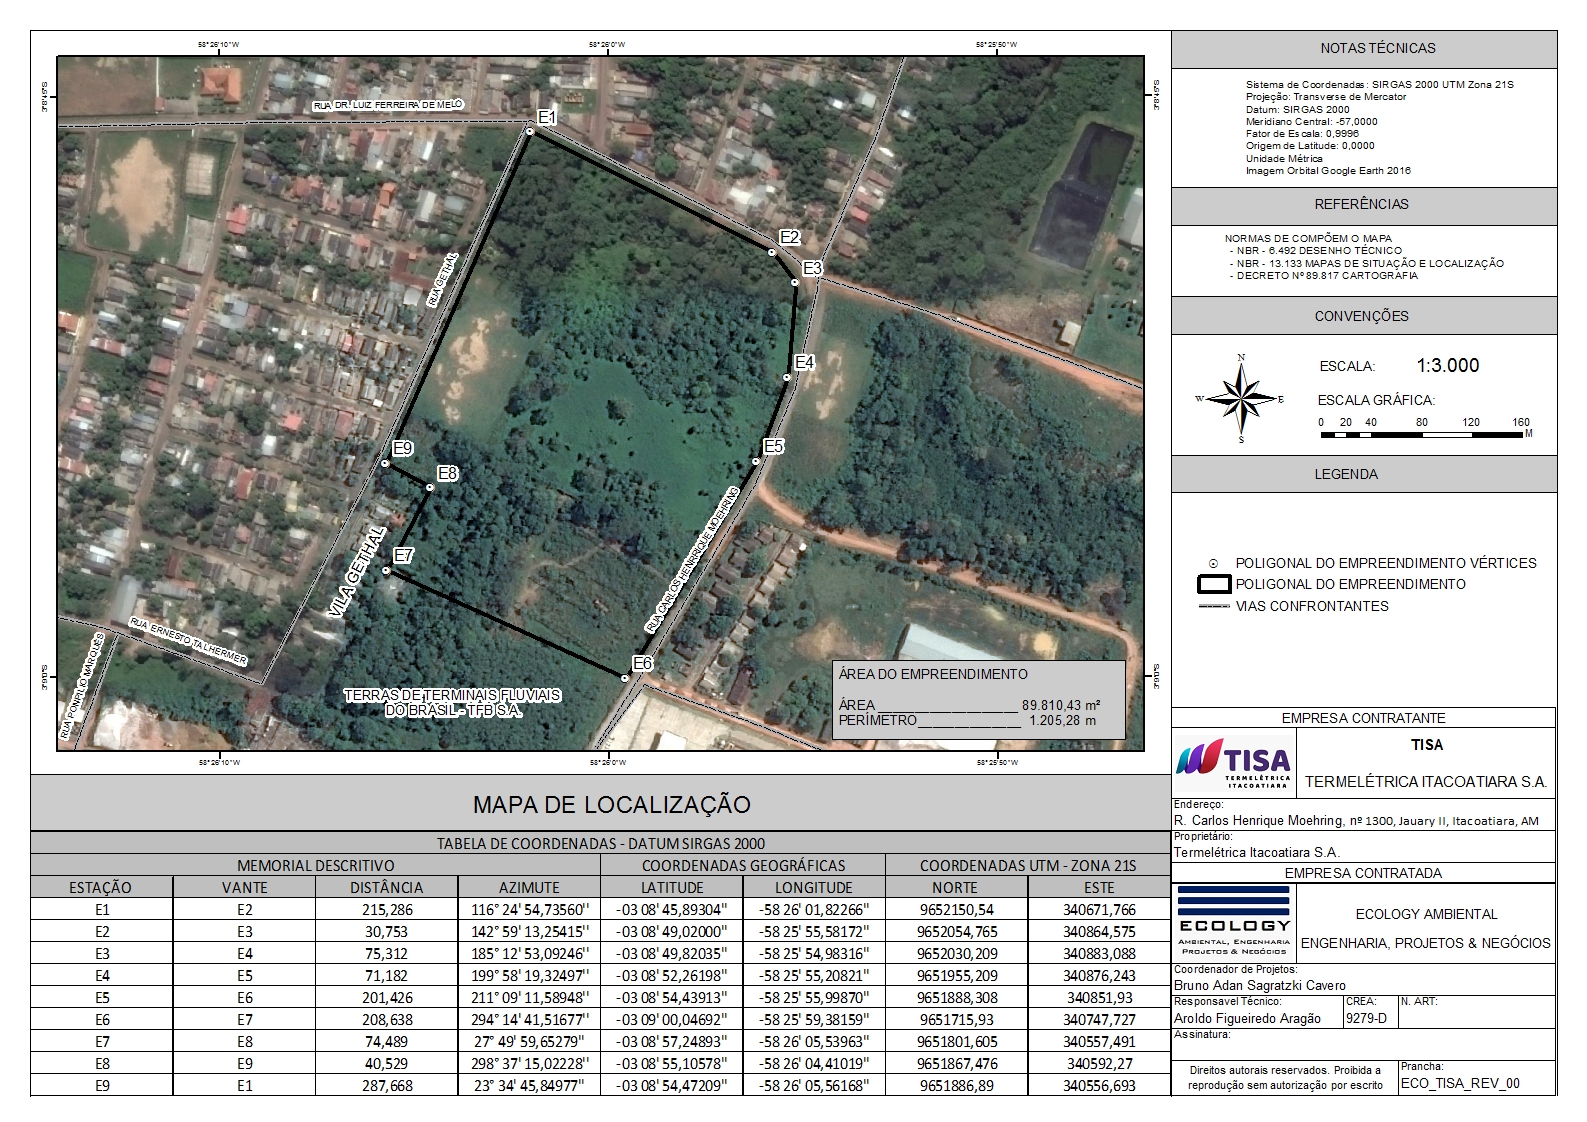Click the MEMORIAL DESCRITIVO group header
The width and height of the screenshot is (1587, 1122).
point(315,865)
